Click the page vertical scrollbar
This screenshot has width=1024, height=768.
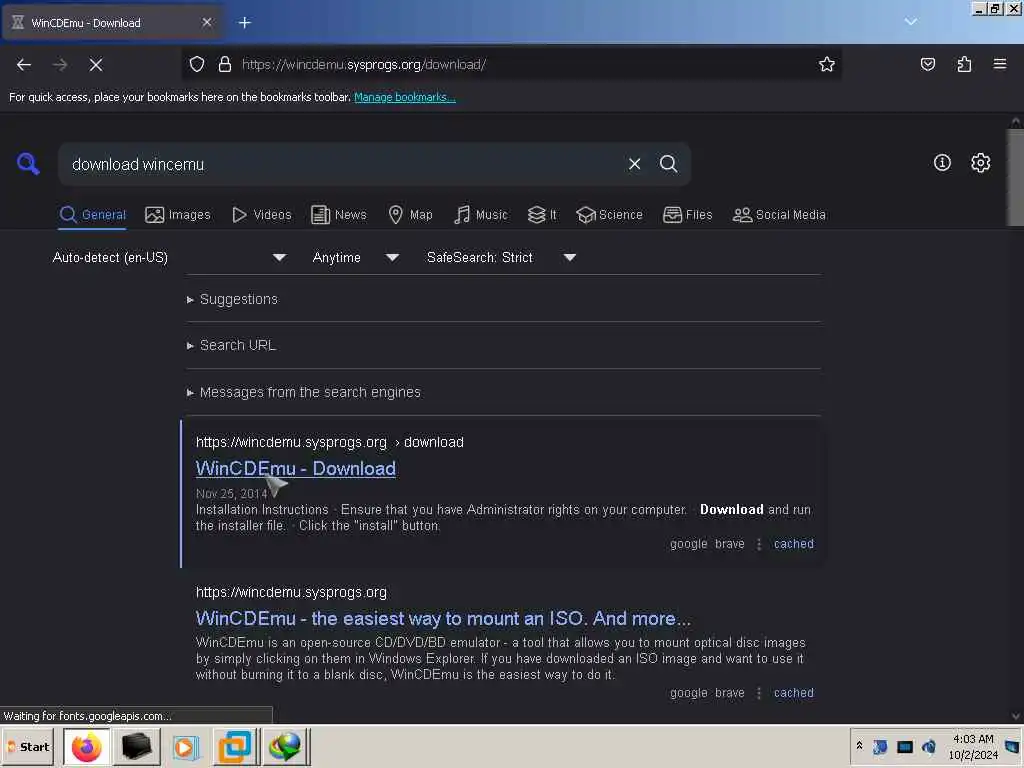click(1016, 178)
